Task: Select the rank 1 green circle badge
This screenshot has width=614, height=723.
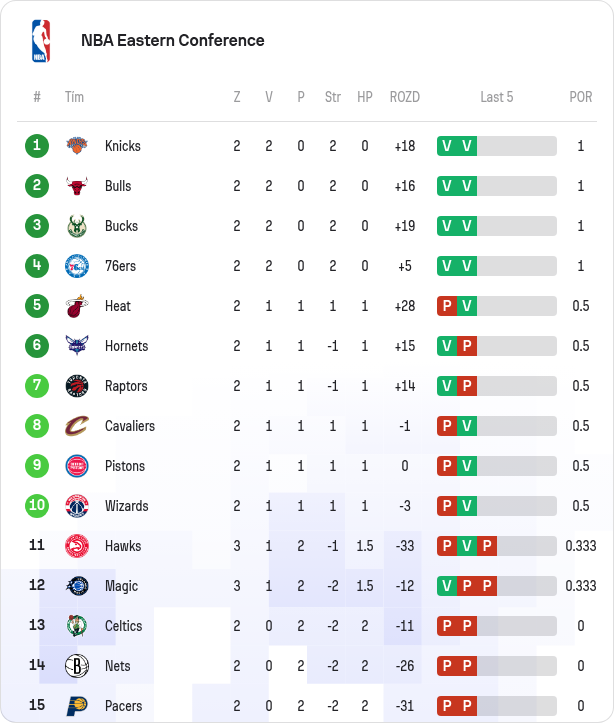Action: (x=37, y=146)
